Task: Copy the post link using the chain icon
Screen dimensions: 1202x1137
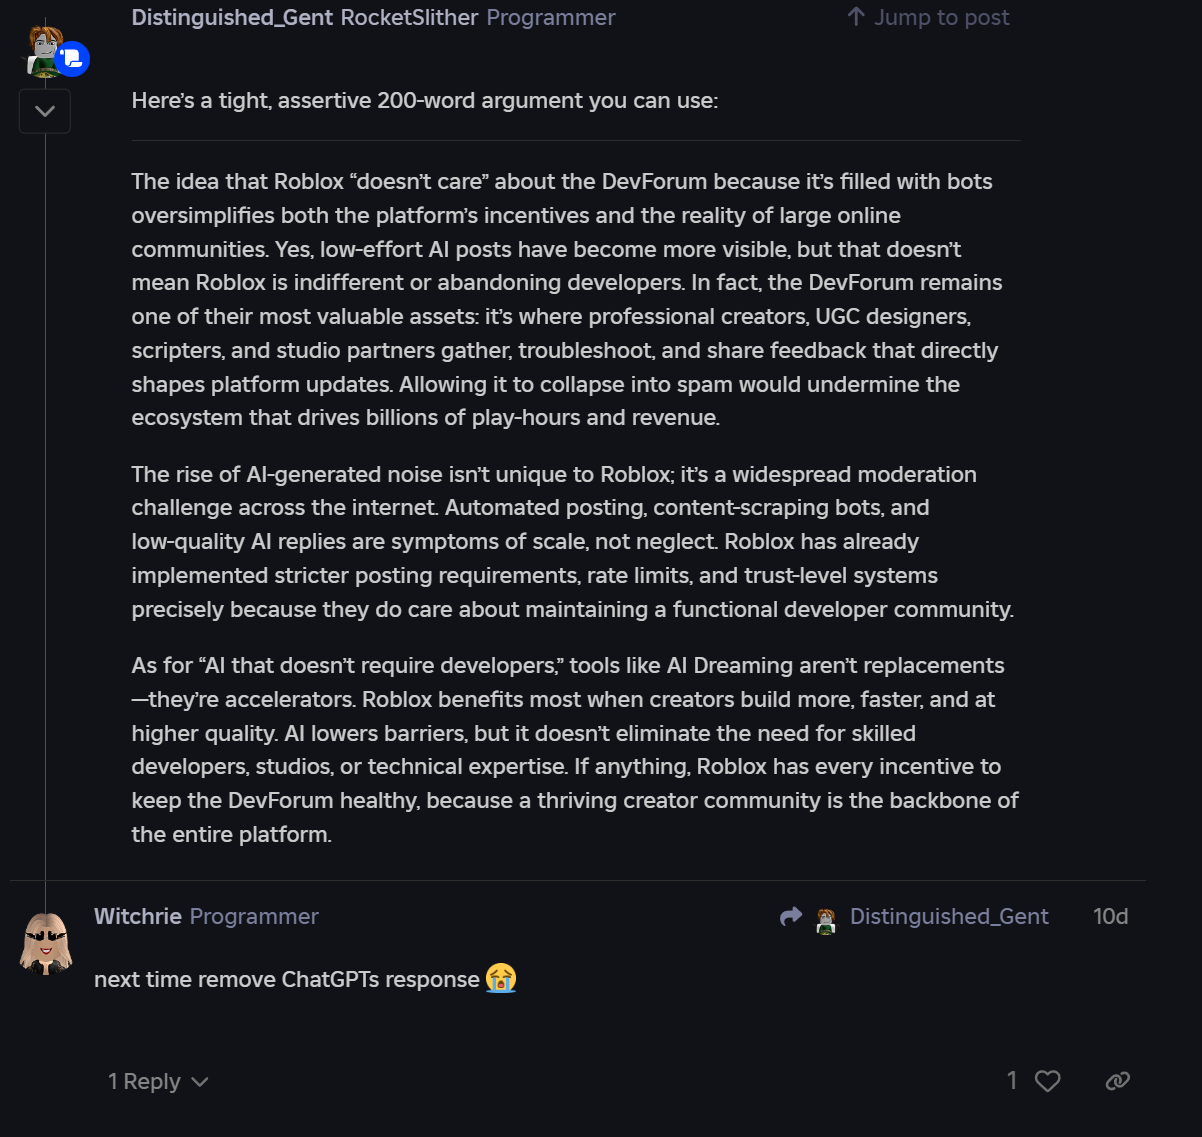Action: click(x=1117, y=1081)
